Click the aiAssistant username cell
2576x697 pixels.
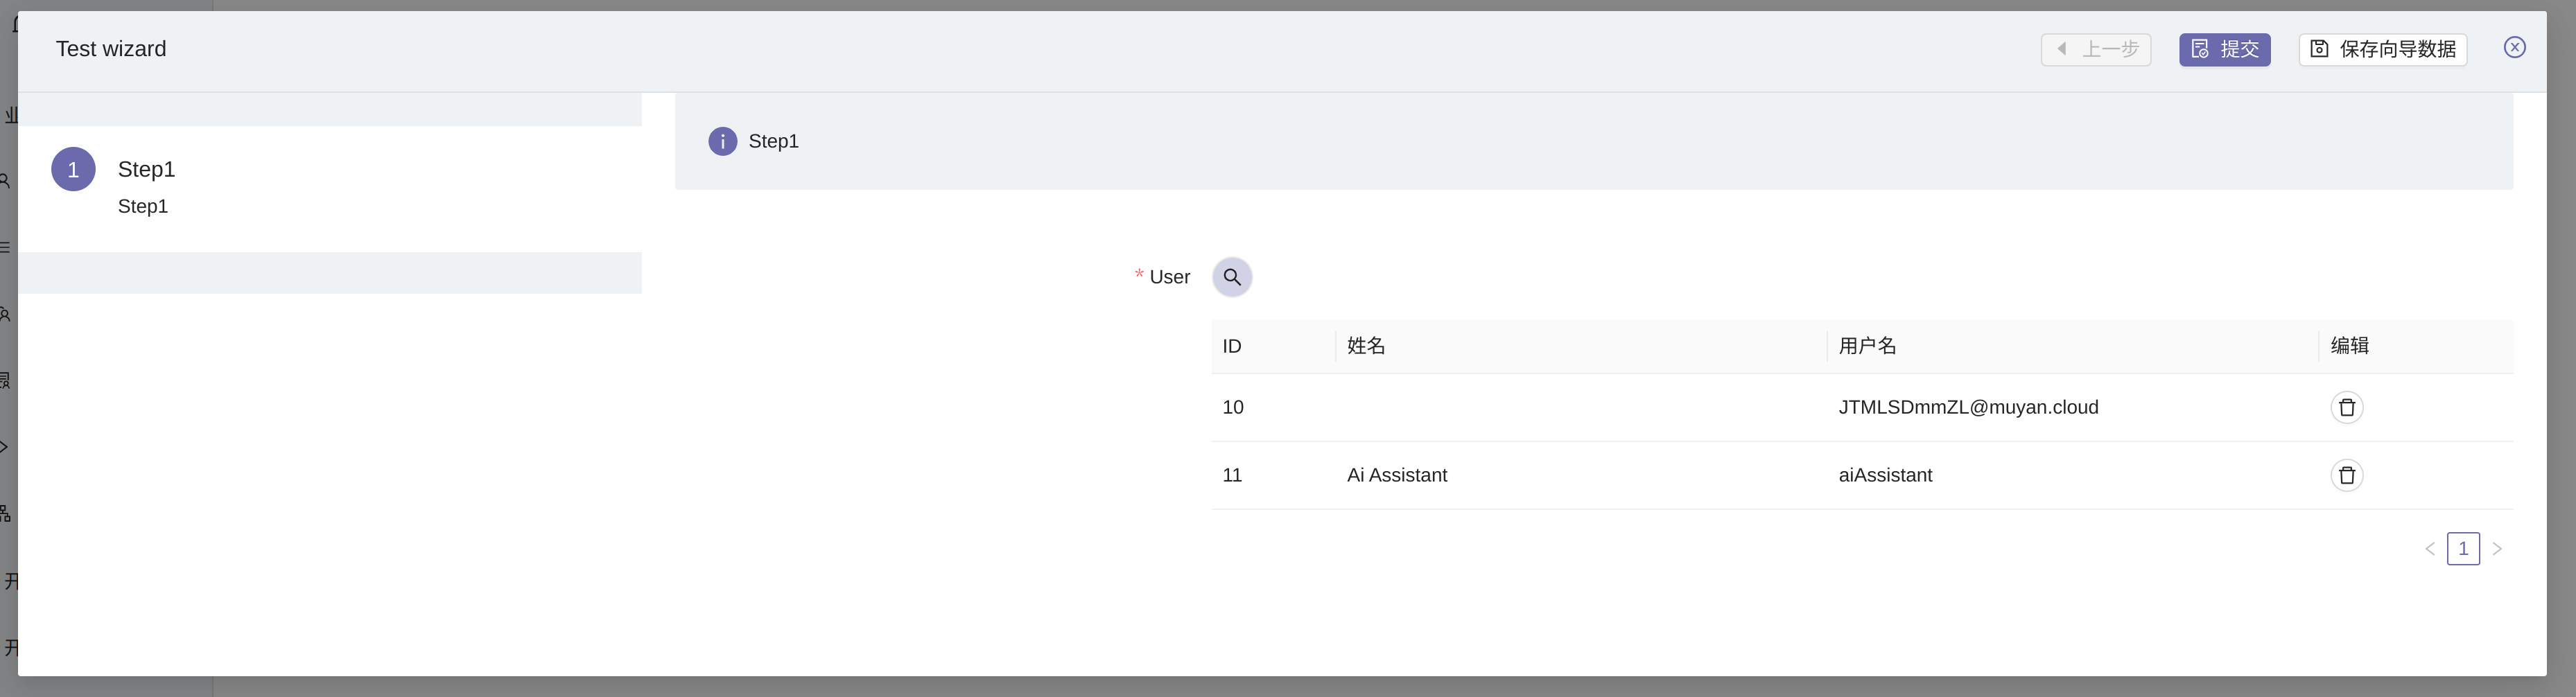point(1885,475)
